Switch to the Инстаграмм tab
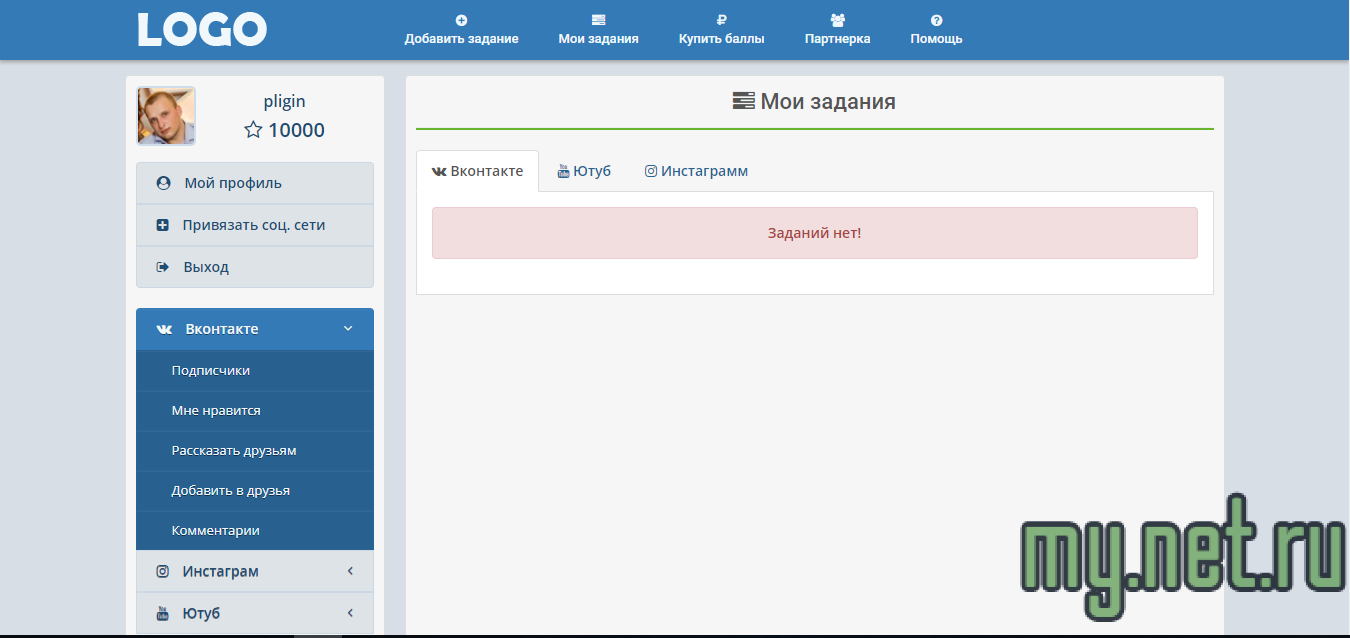The width and height of the screenshot is (1350, 638). click(696, 171)
